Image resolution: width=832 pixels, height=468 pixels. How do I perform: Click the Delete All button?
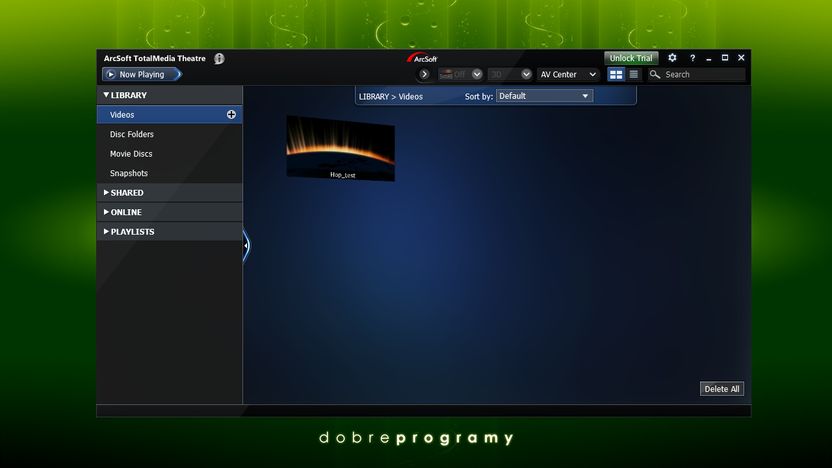point(722,389)
